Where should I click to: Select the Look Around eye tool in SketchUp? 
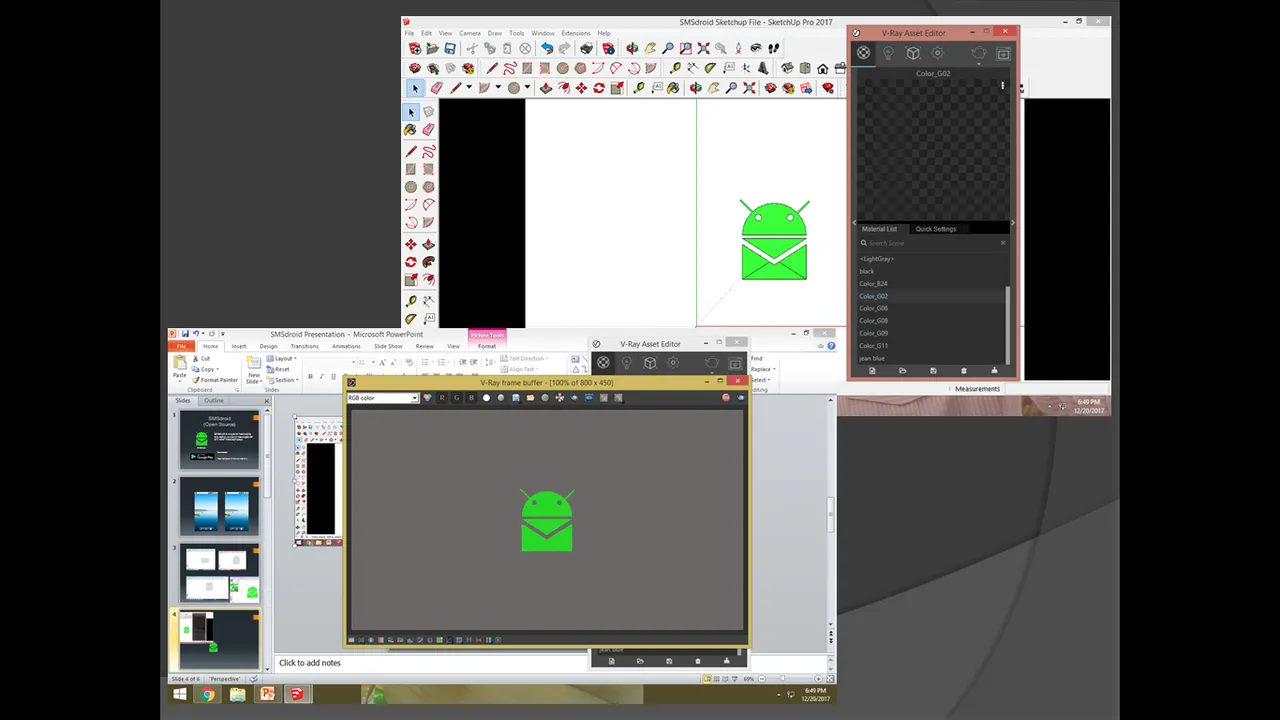click(756, 48)
